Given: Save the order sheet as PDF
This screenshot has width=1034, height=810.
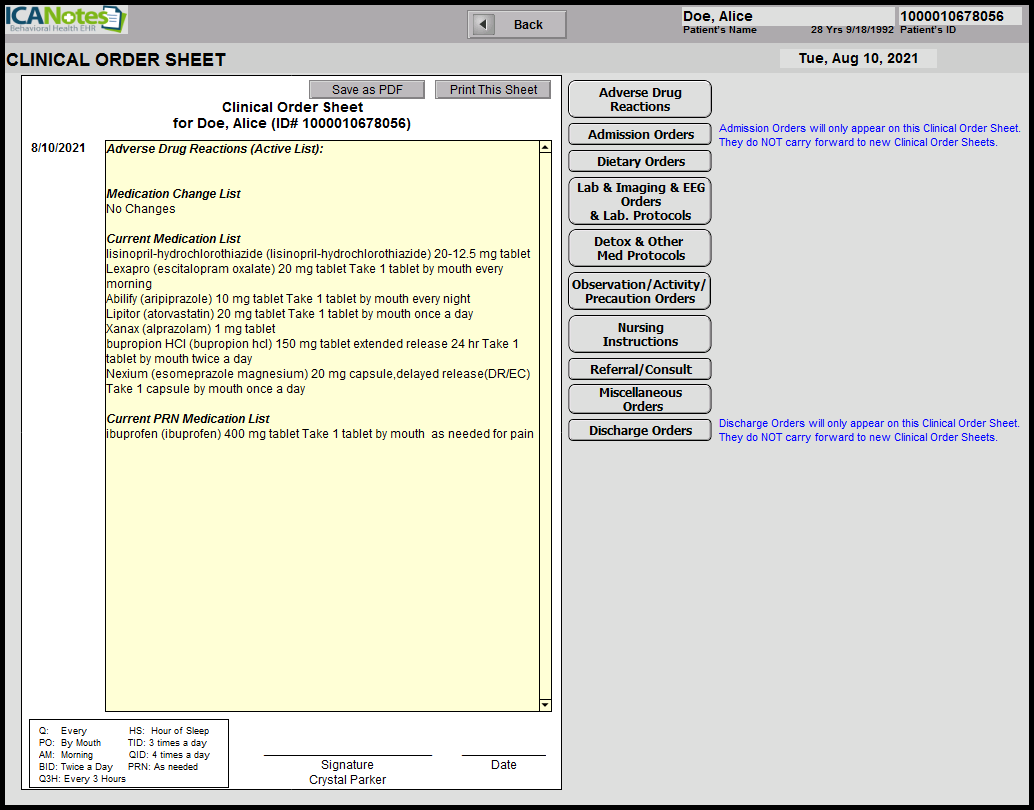Looking at the screenshot, I should pyautogui.click(x=367, y=90).
